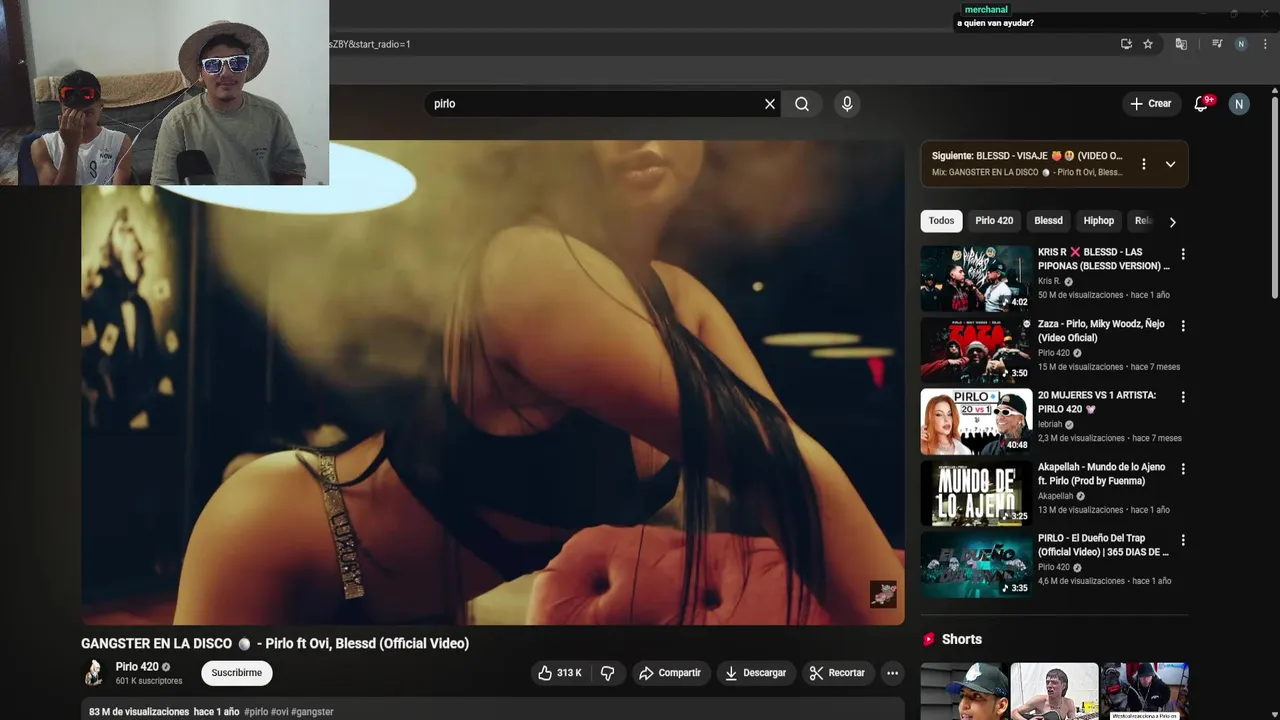Install app icon in address bar
Viewport: 1280px width, 720px height.
point(1126,44)
